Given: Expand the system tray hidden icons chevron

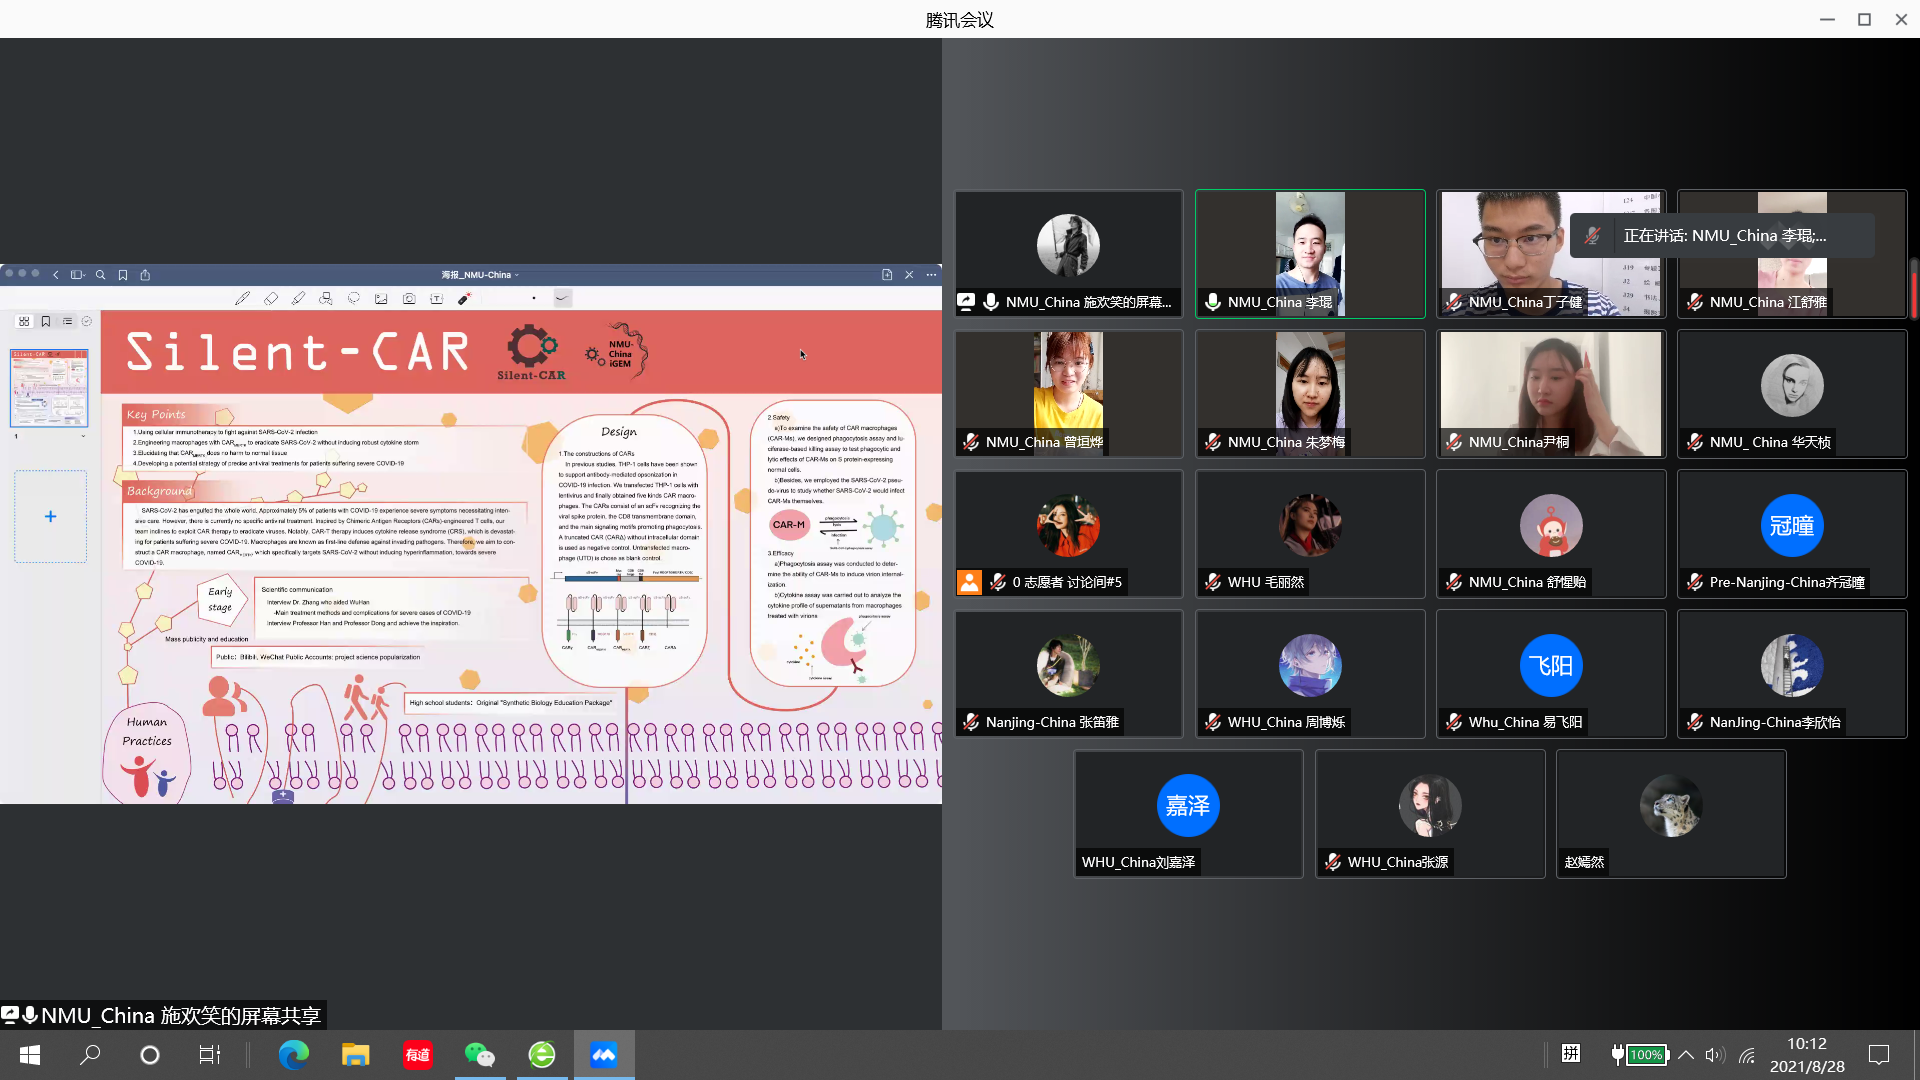Looking at the screenshot, I should (1686, 1055).
